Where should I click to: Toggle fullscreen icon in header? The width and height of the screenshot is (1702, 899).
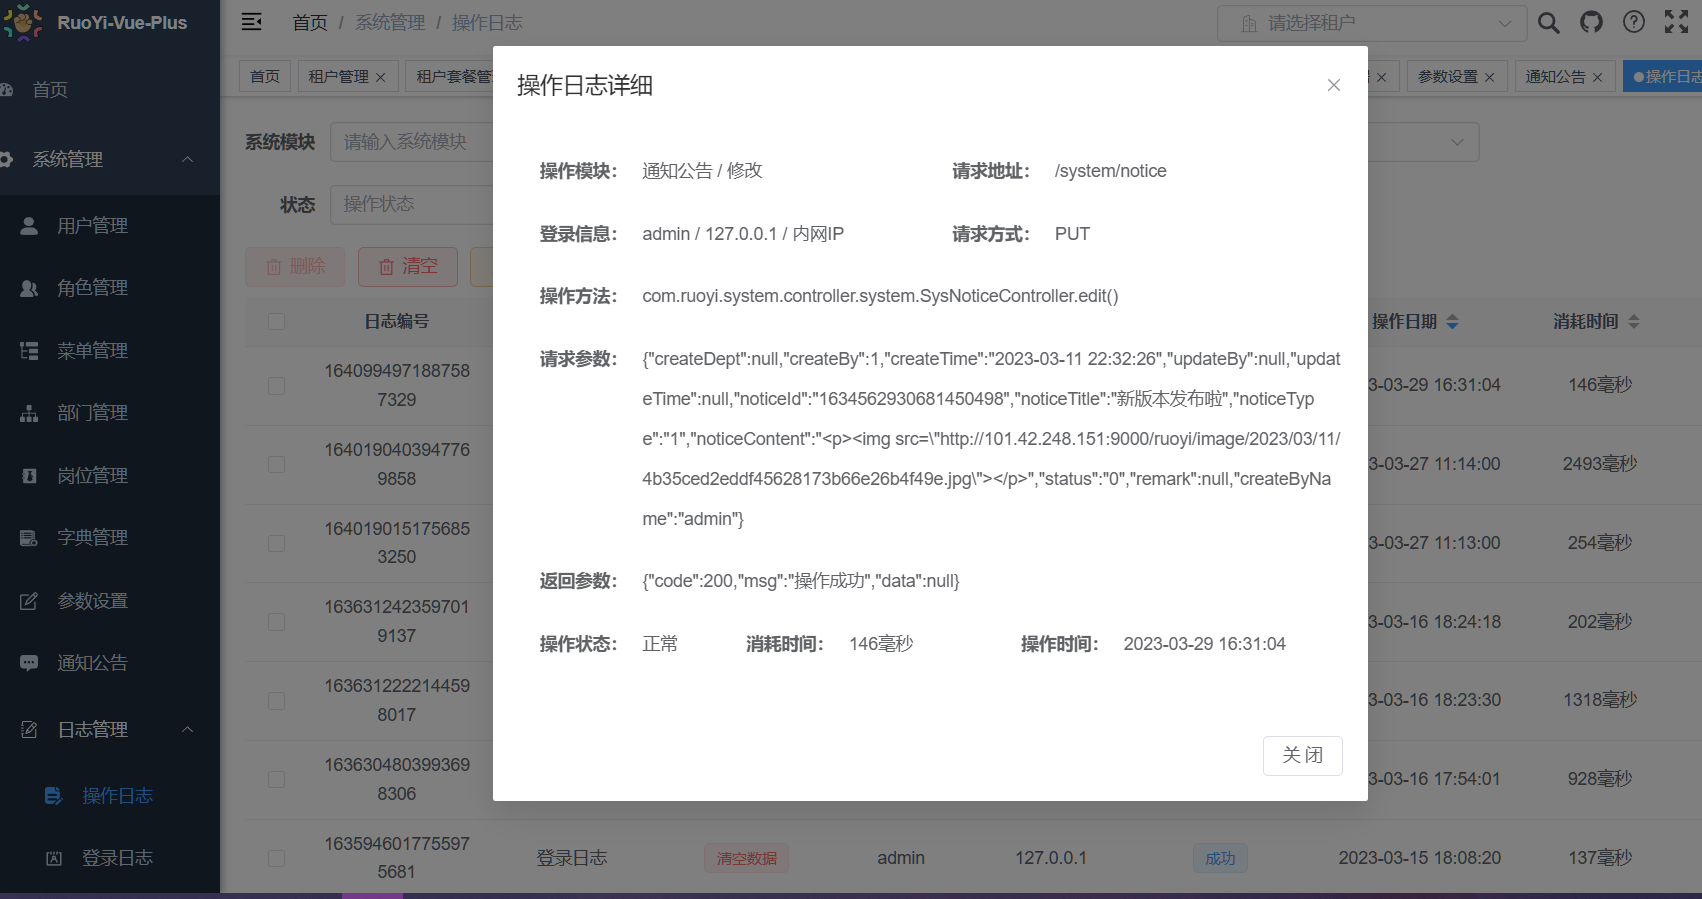coord(1676,22)
